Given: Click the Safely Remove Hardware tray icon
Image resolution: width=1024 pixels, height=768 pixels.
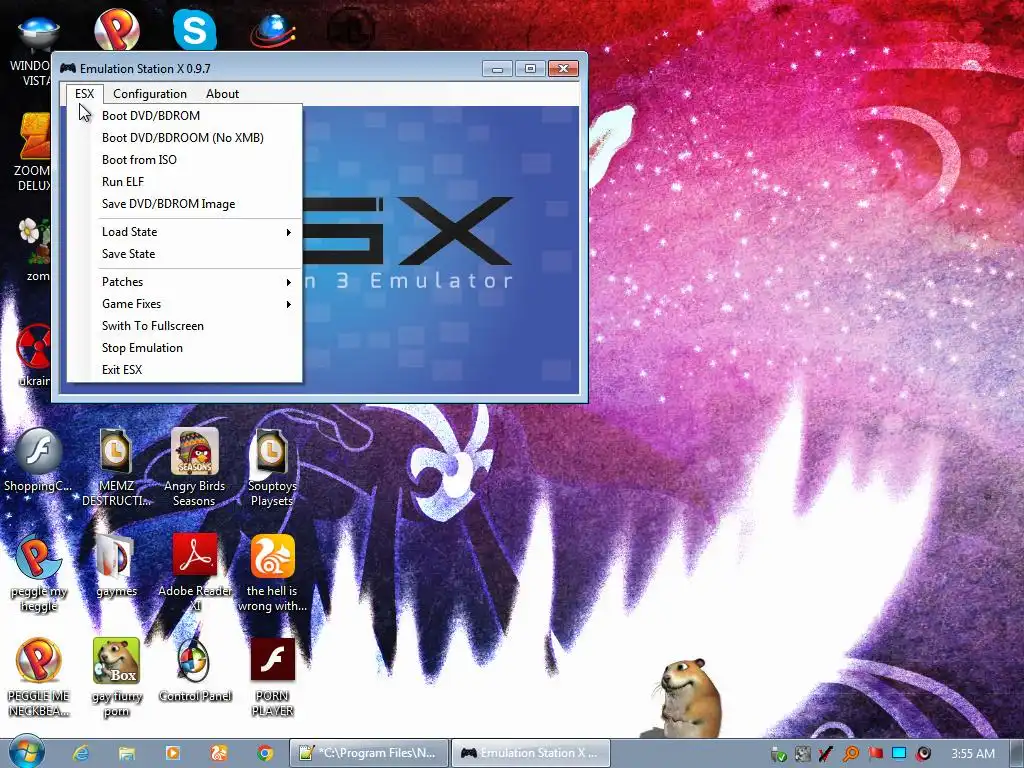Looking at the screenshot, I should [778, 754].
